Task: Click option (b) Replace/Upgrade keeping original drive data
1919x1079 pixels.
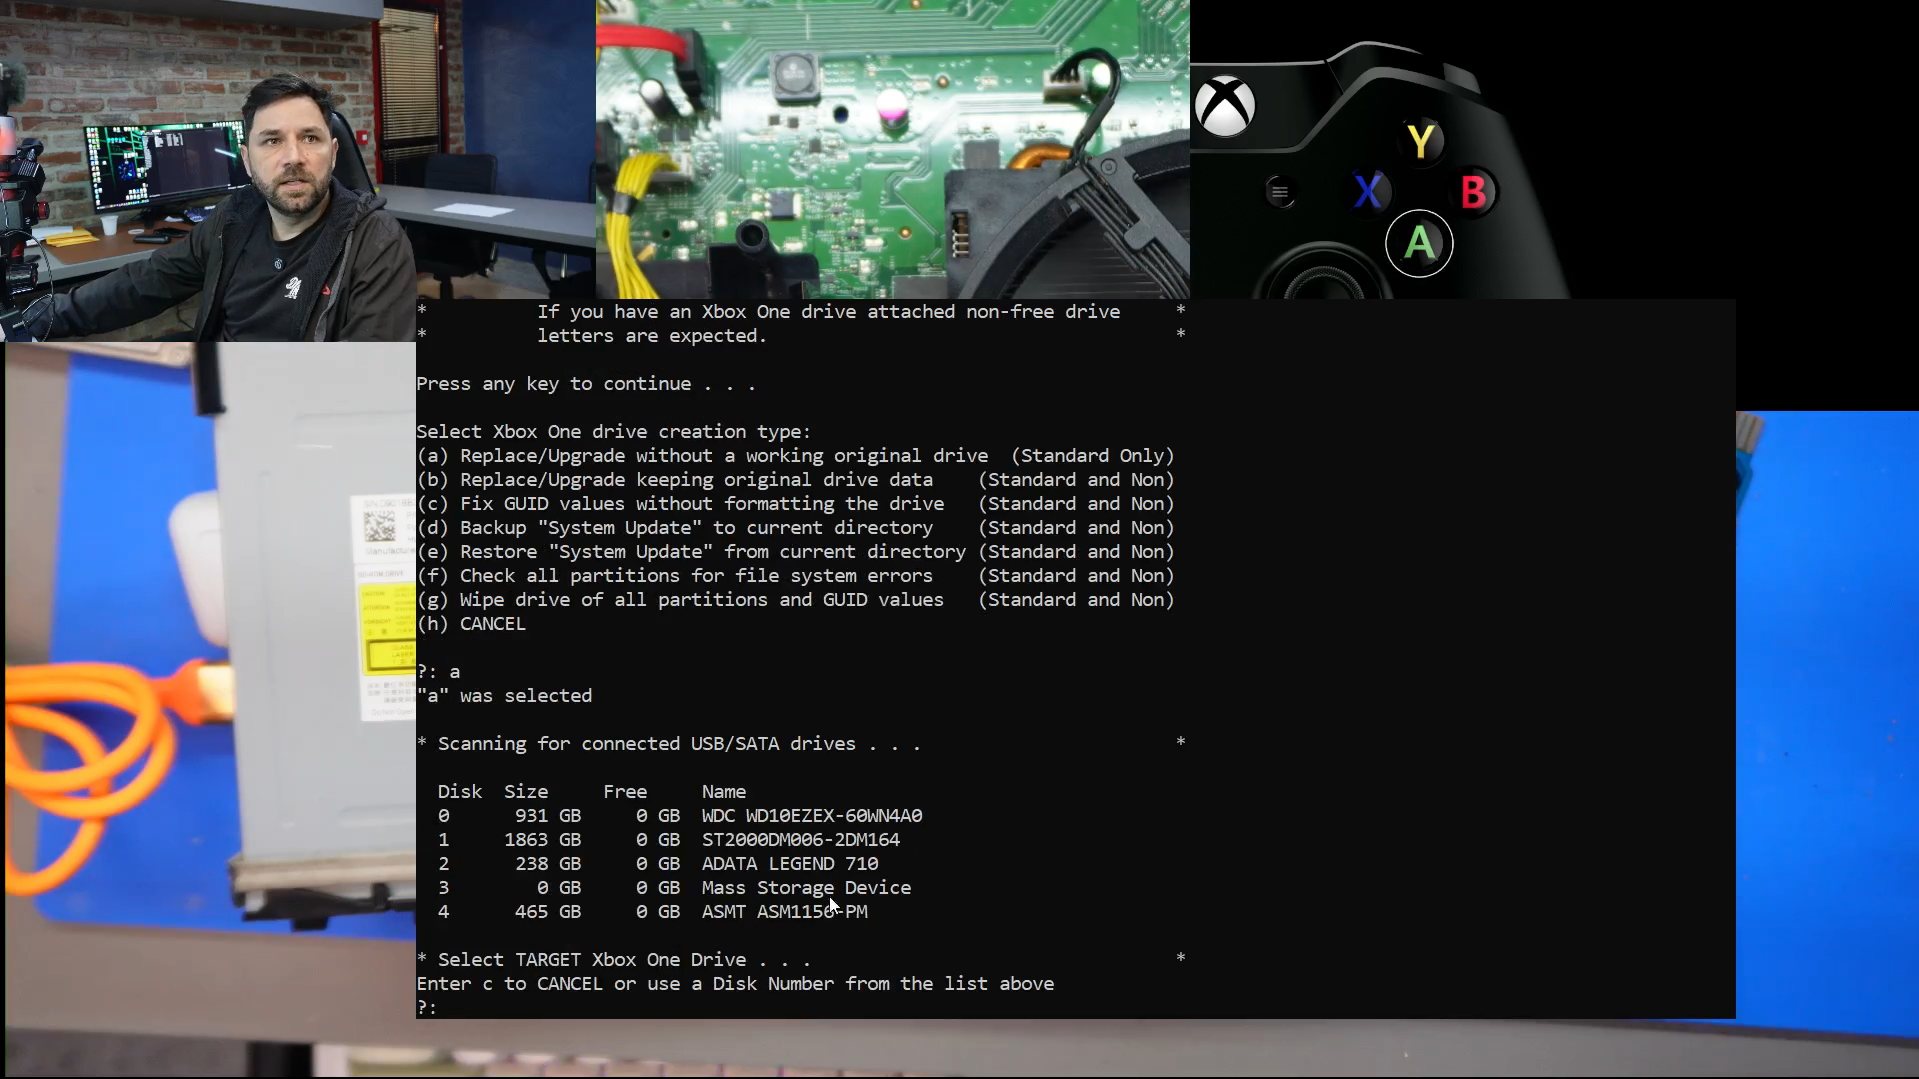Action: click(x=795, y=480)
